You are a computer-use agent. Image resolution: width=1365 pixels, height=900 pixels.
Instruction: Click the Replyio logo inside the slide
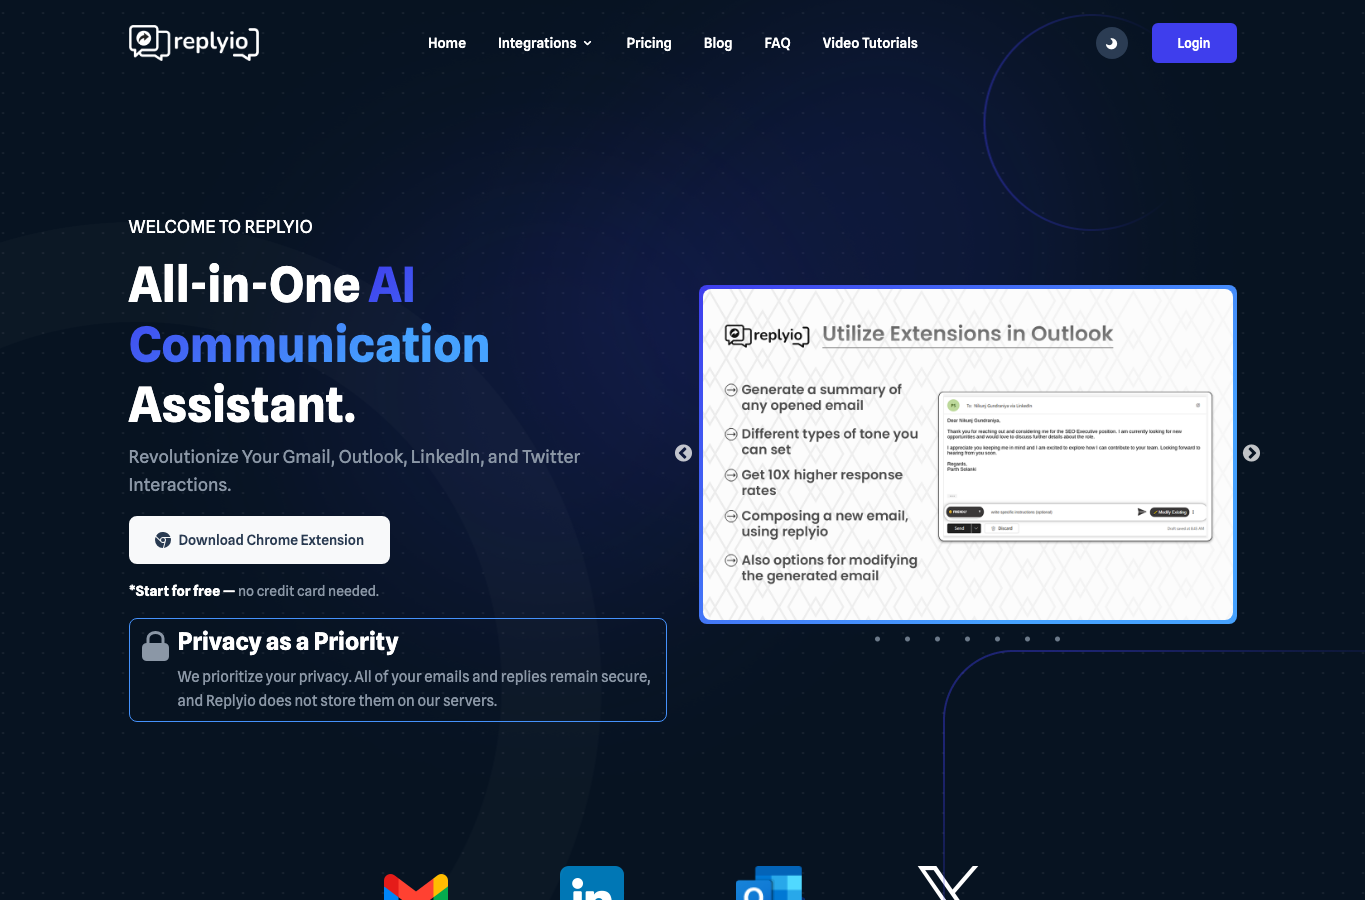tap(767, 335)
